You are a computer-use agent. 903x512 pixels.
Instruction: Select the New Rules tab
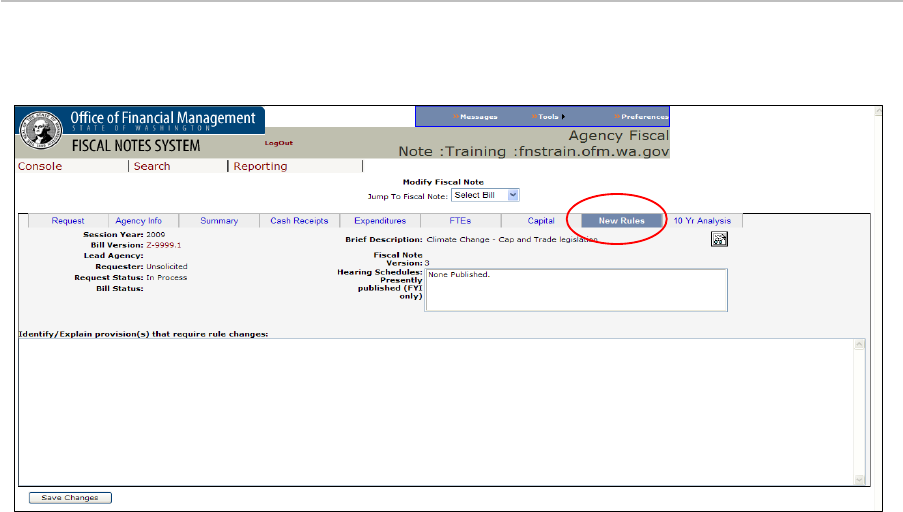pos(621,221)
